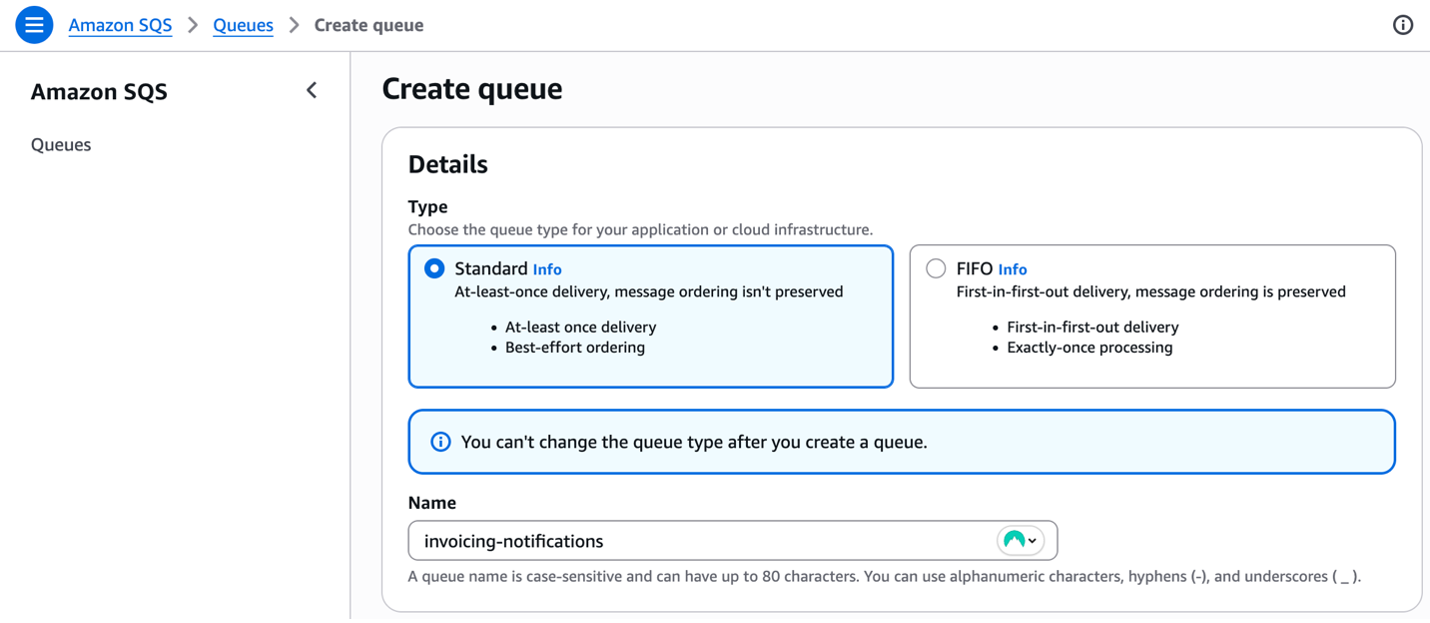Click the breadcrumb separator chevron after Queues
The image size is (1430, 623).
click(x=292, y=25)
